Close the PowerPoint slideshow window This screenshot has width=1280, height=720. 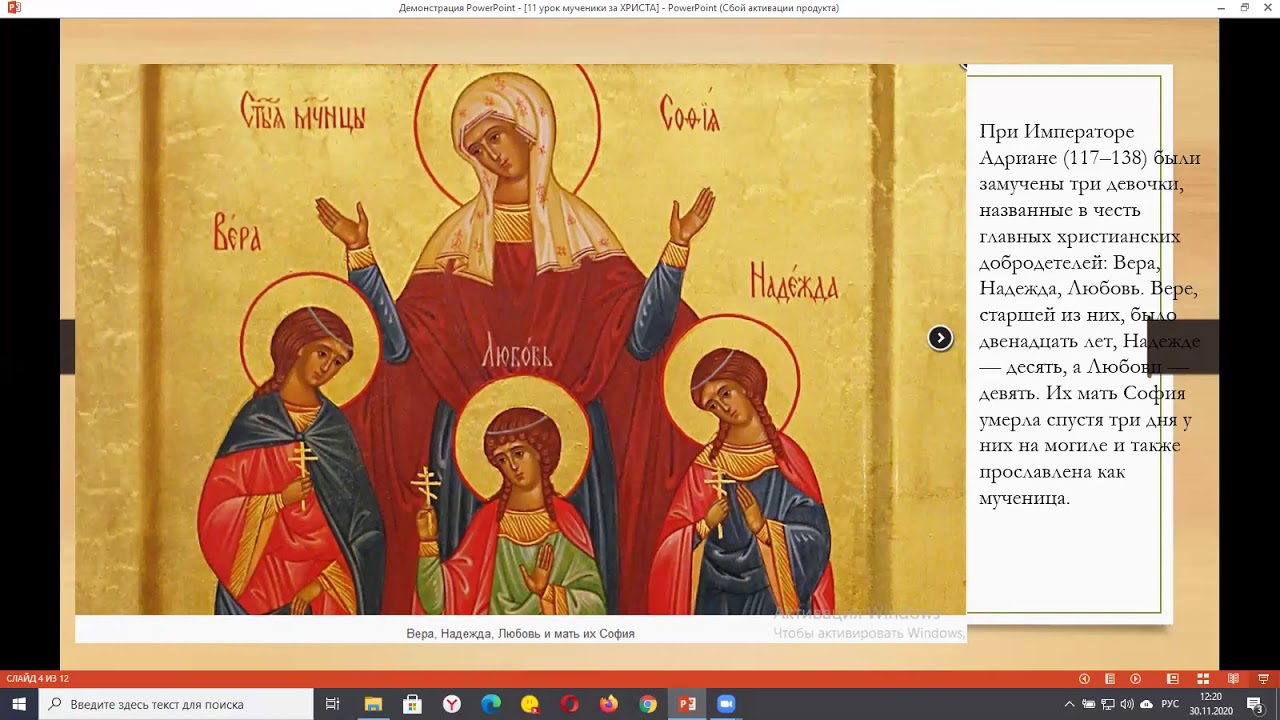tap(1268, 8)
